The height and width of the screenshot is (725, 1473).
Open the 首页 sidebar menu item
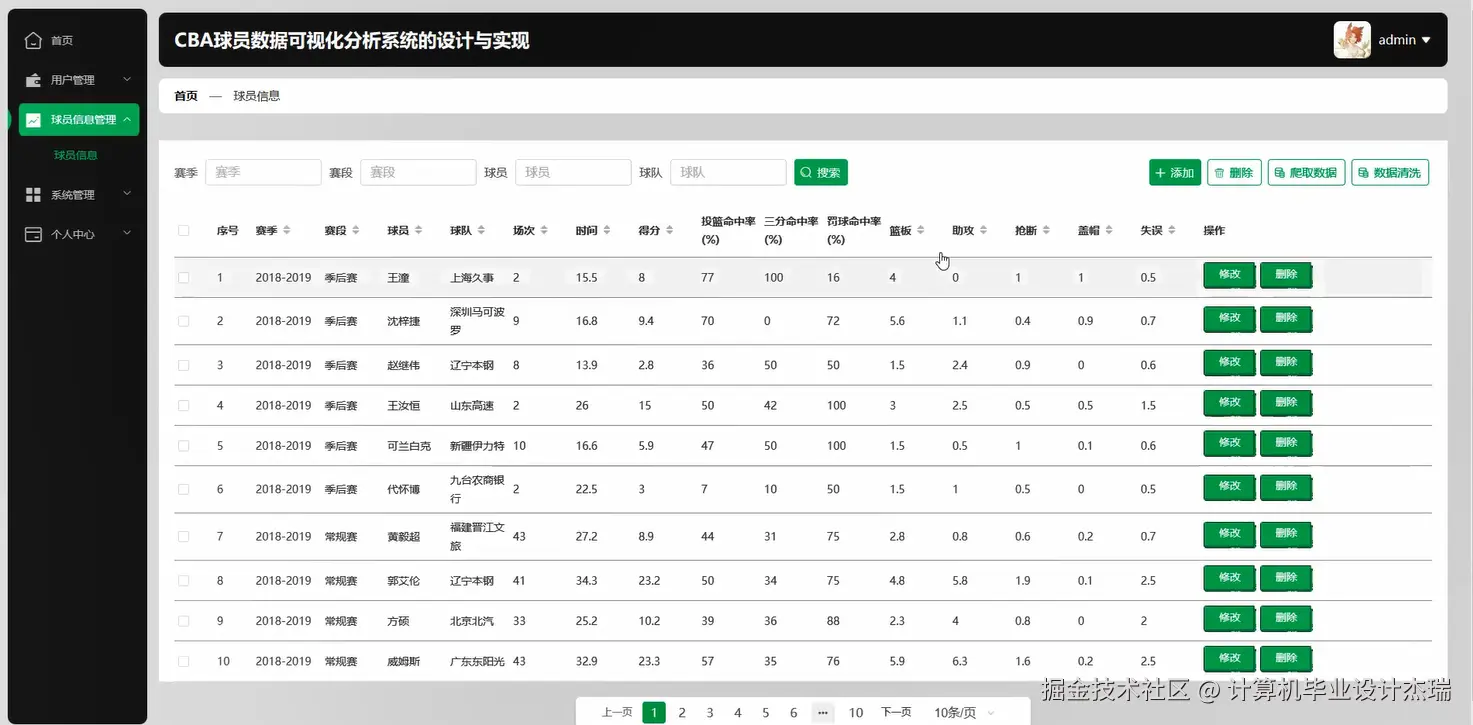point(78,40)
